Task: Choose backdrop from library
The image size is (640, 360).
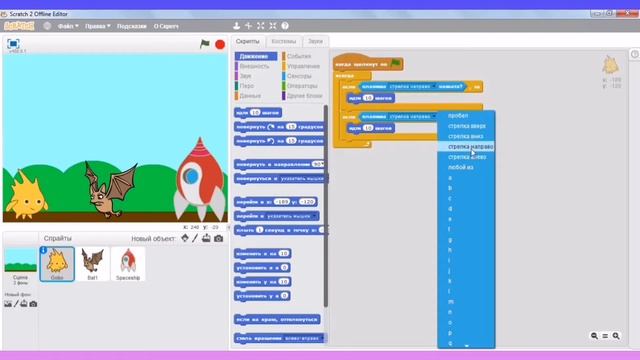Action: pos(8,304)
